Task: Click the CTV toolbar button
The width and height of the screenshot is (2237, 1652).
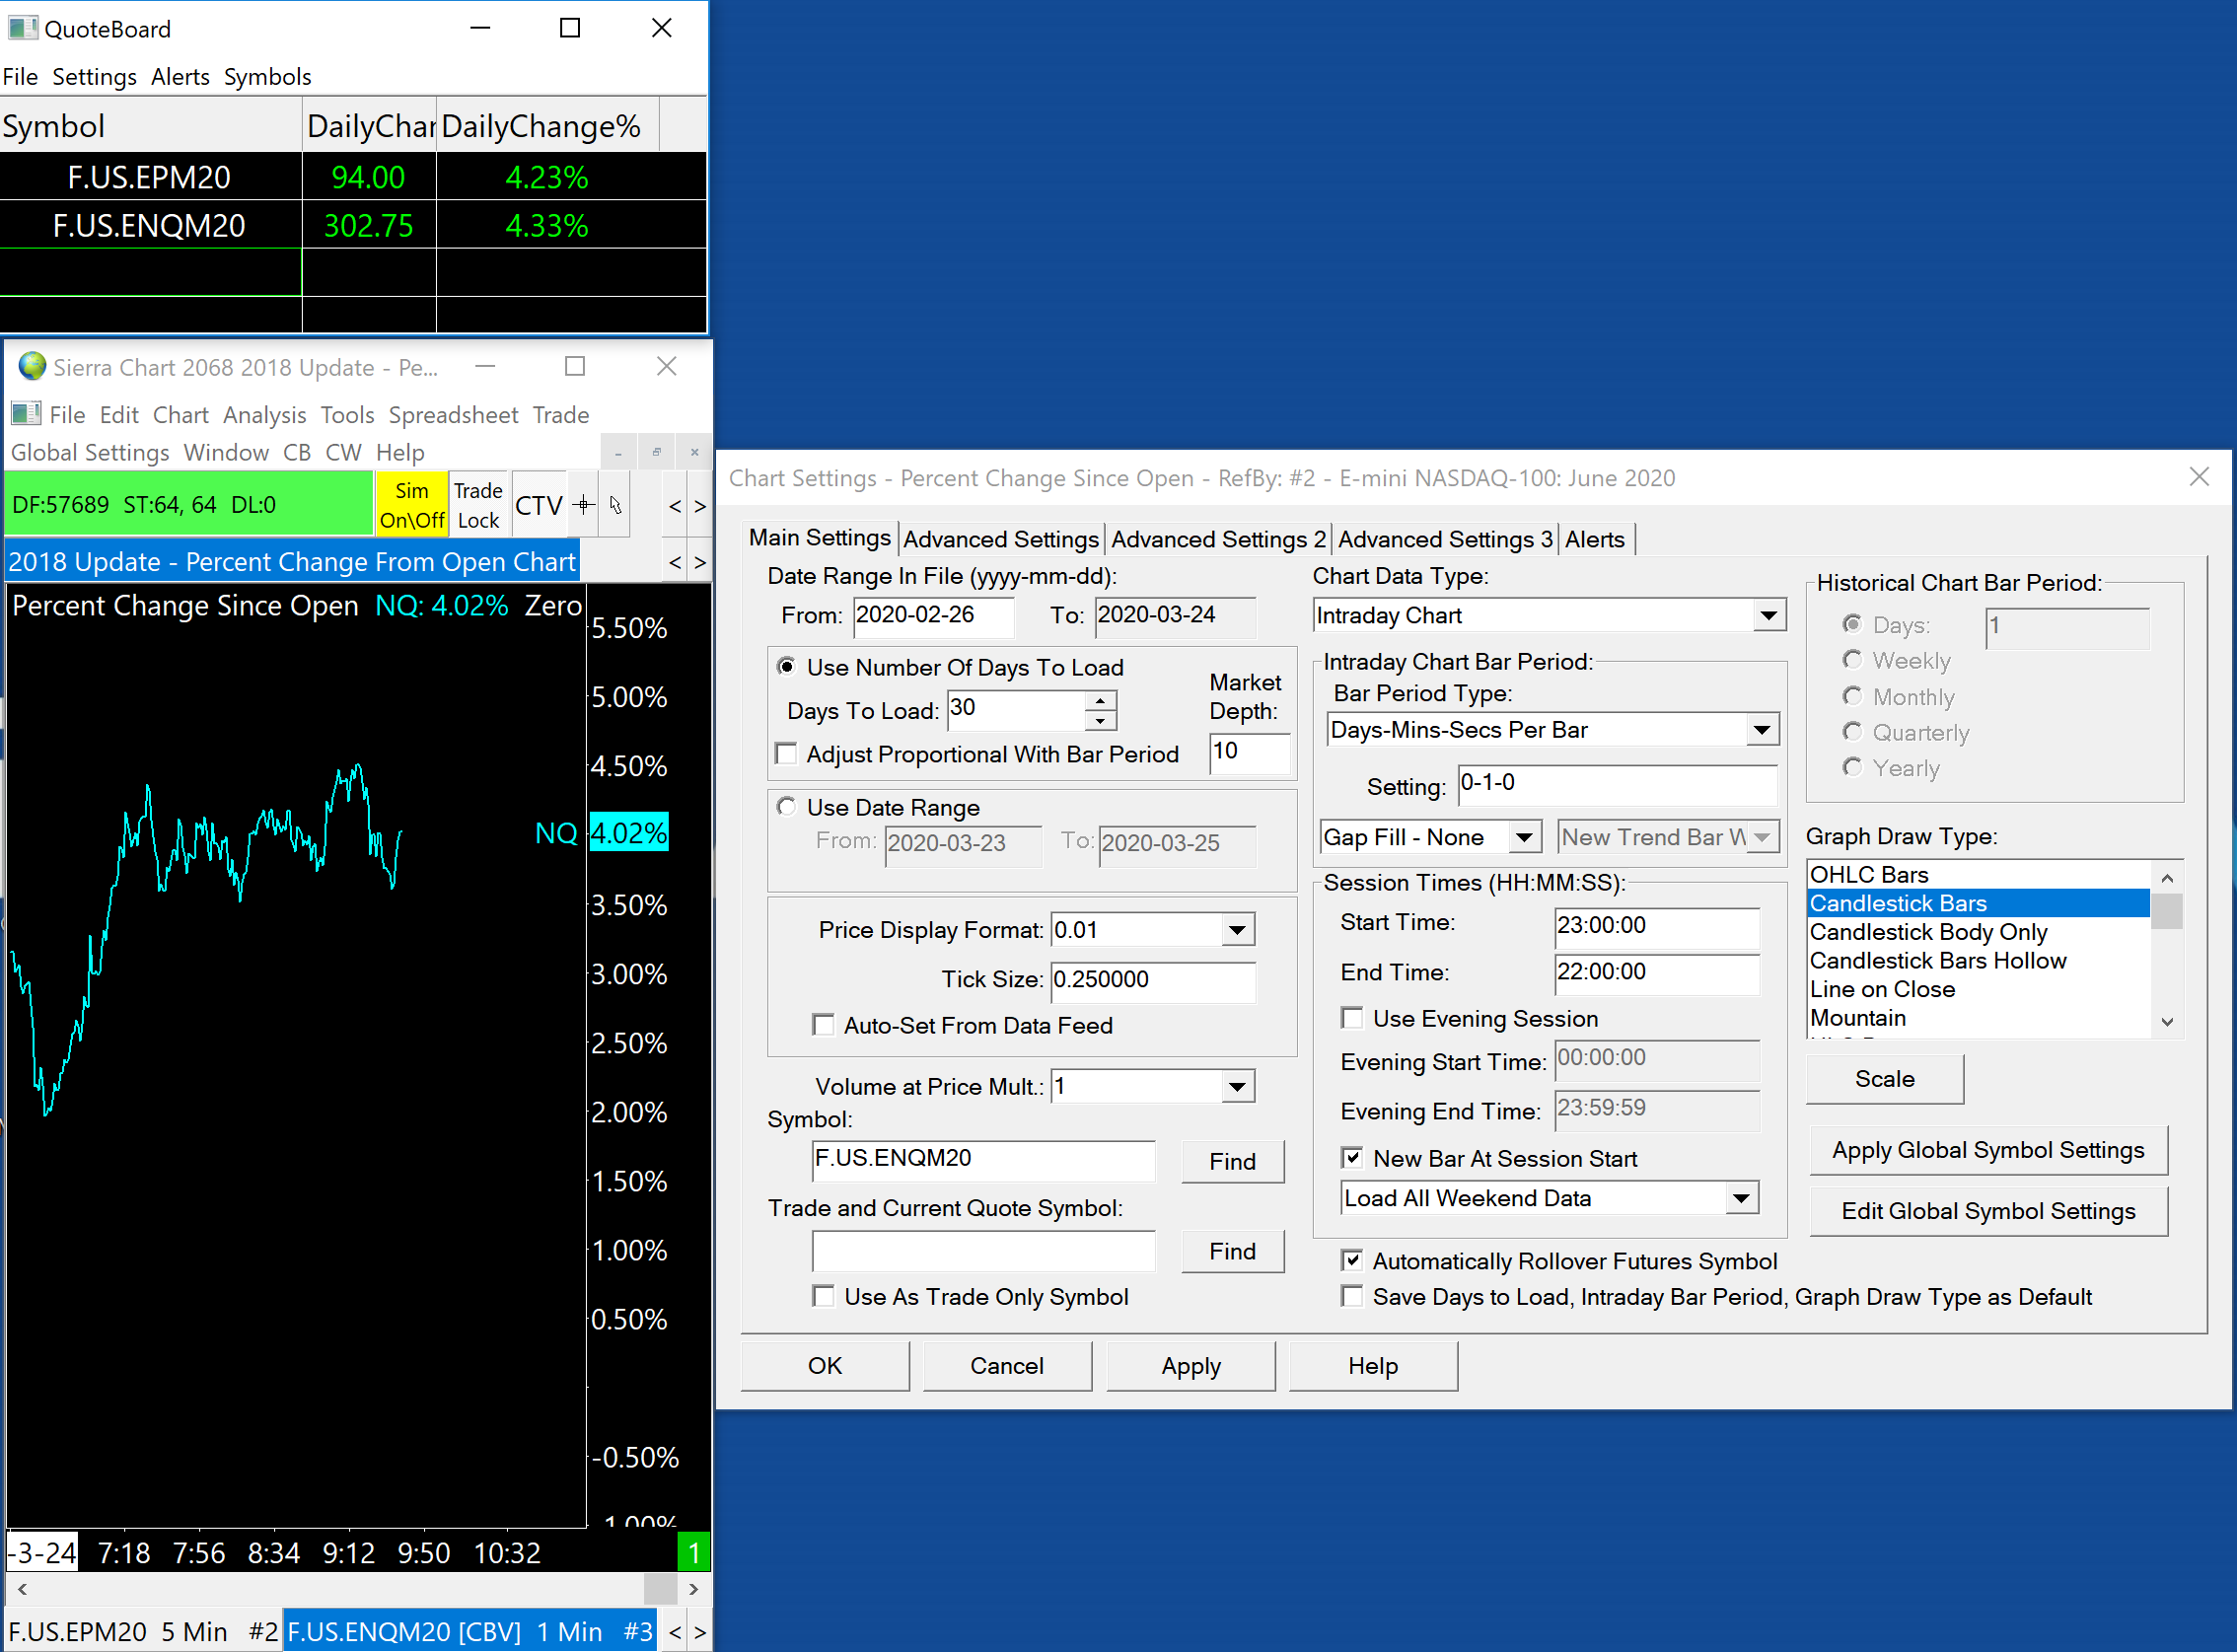Action: [538, 505]
